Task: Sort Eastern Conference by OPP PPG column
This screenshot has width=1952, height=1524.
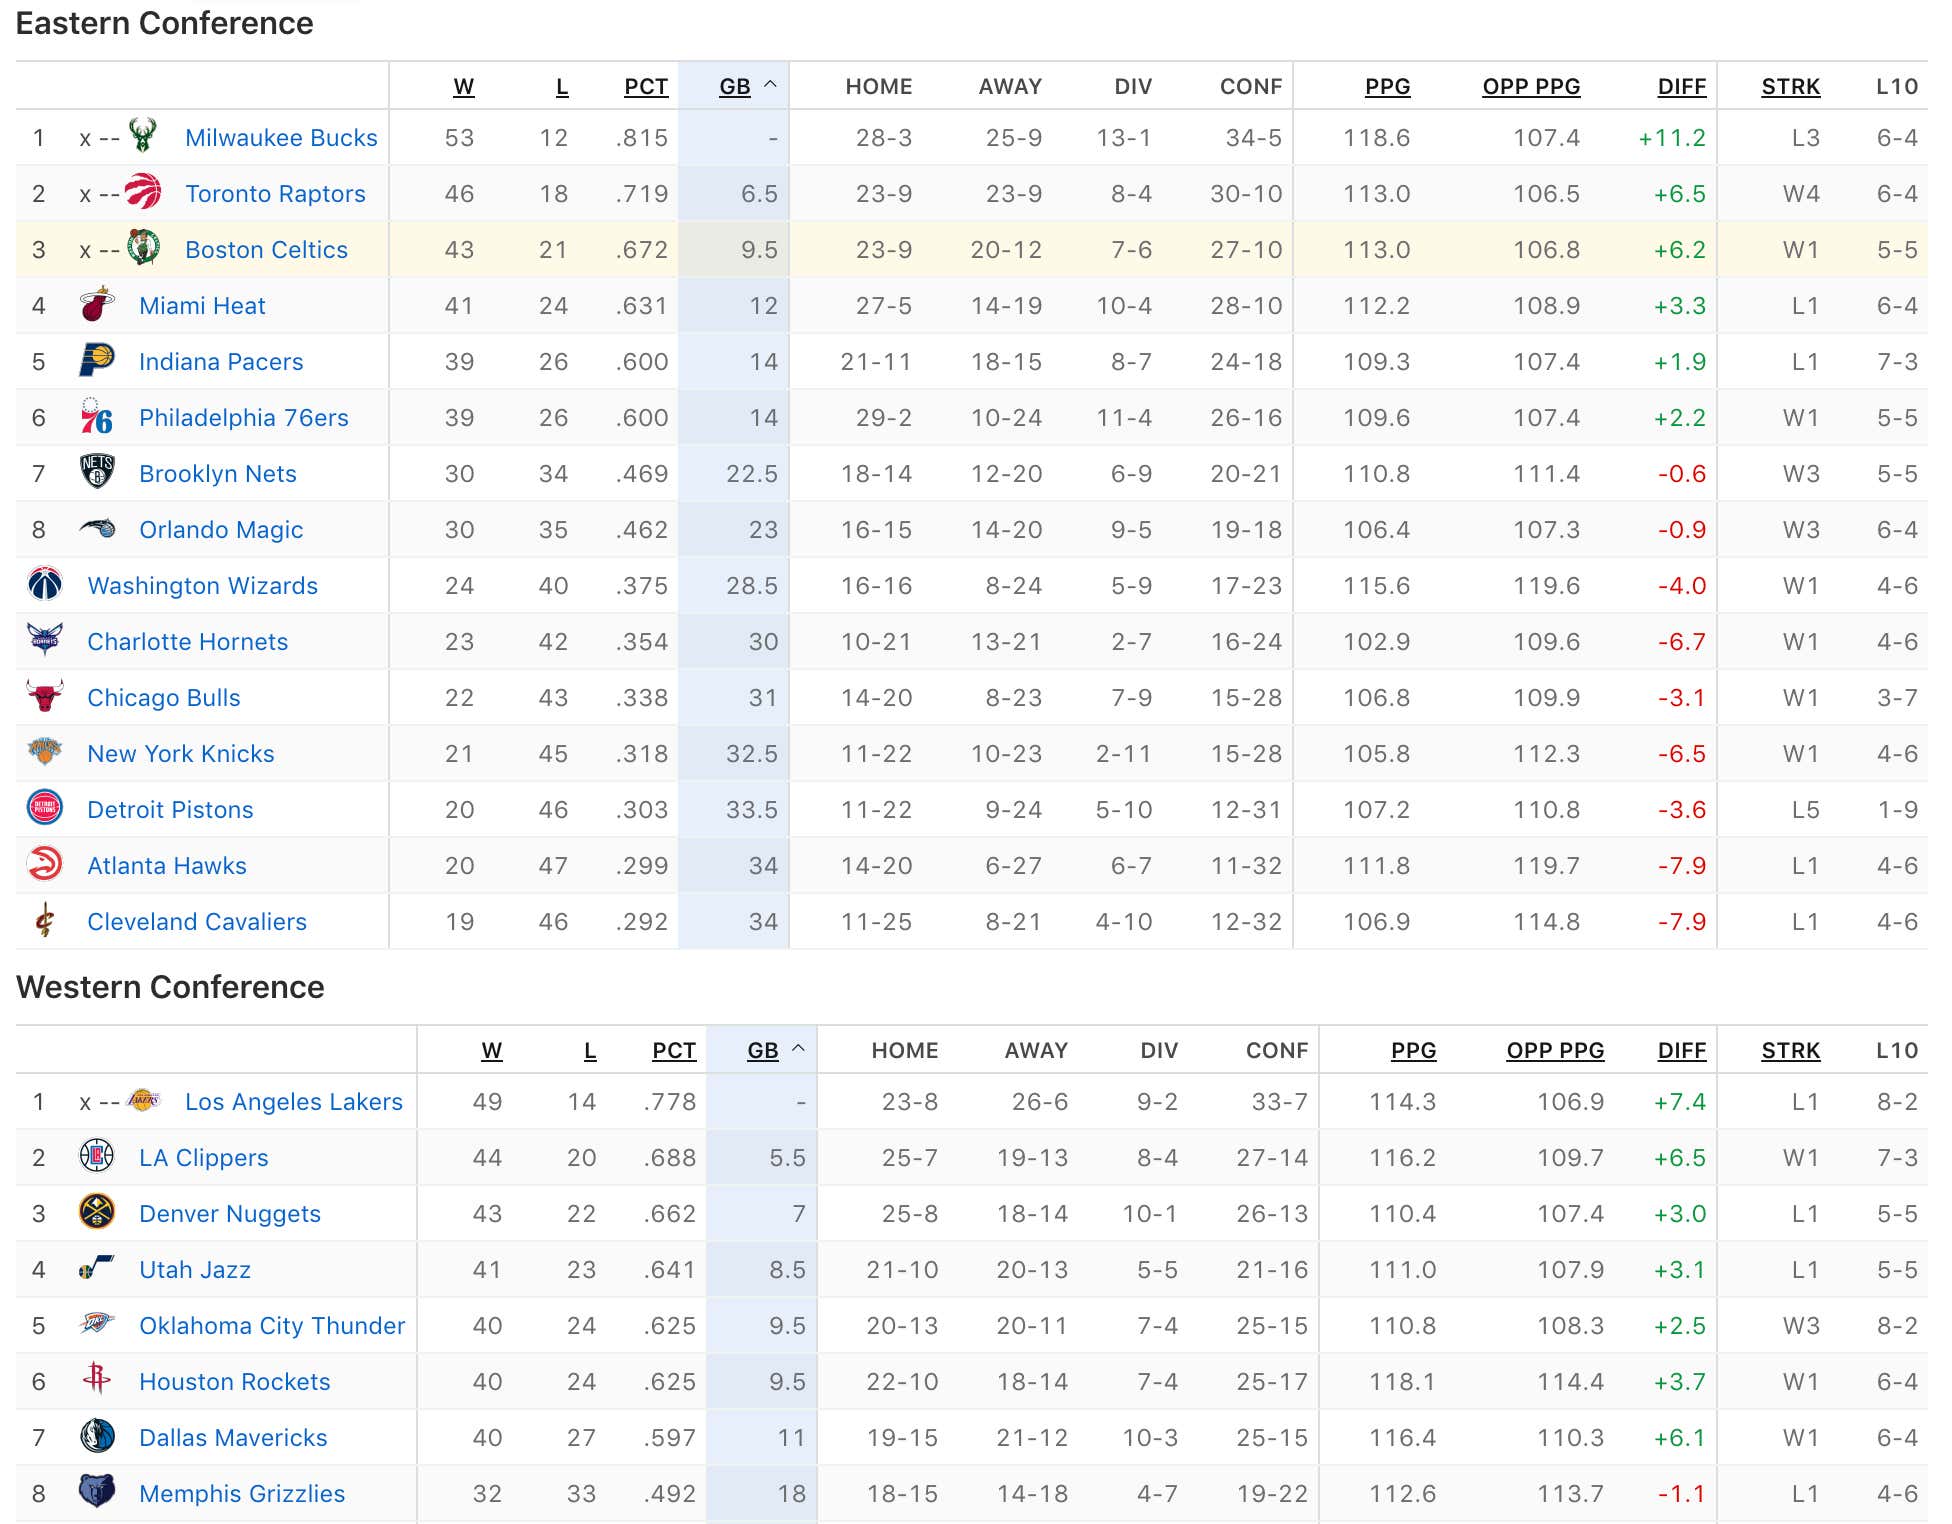Action: (x=1531, y=87)
